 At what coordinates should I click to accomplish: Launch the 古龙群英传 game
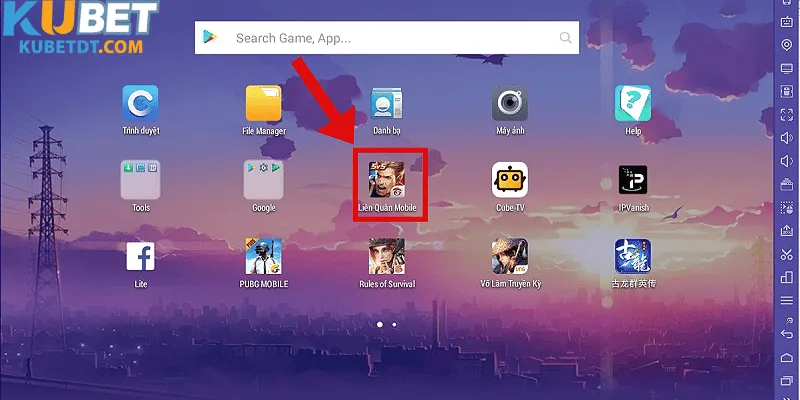(633, 256)
